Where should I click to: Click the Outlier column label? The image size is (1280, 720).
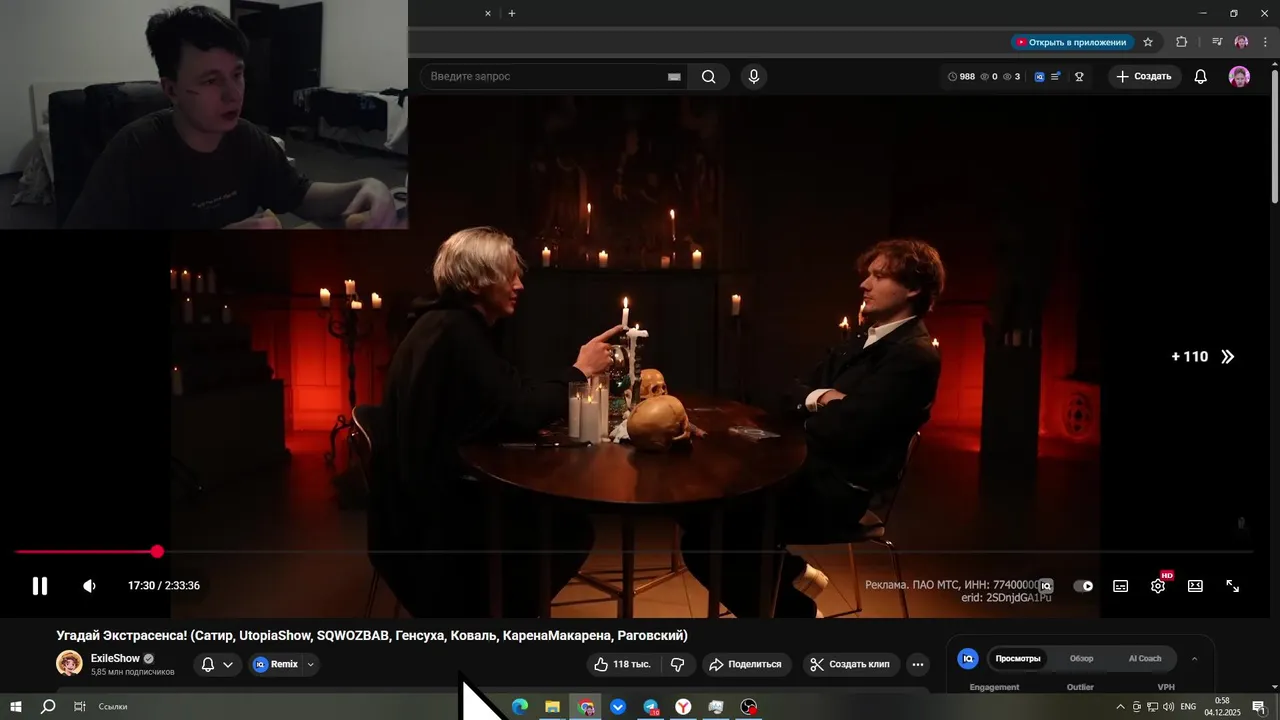click(x=1080, y=687)
